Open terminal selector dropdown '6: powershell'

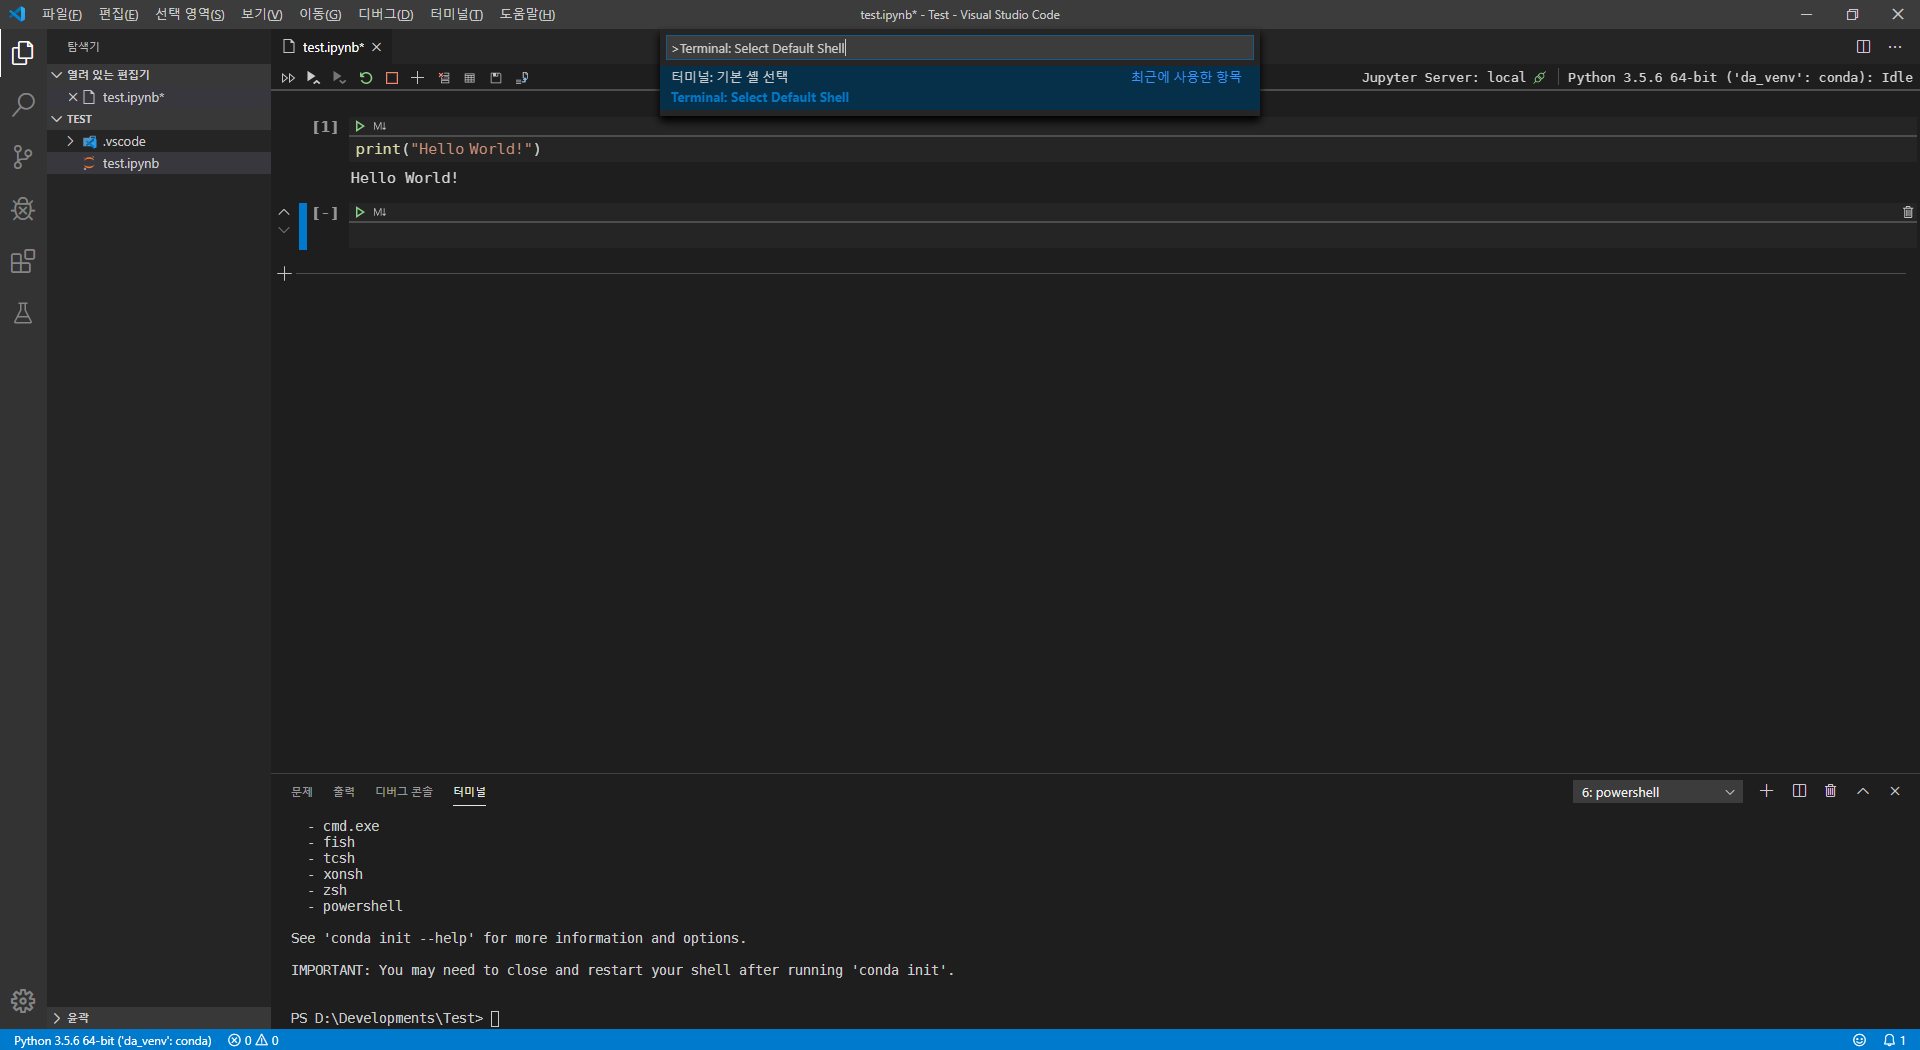[x=1657, y=792]
